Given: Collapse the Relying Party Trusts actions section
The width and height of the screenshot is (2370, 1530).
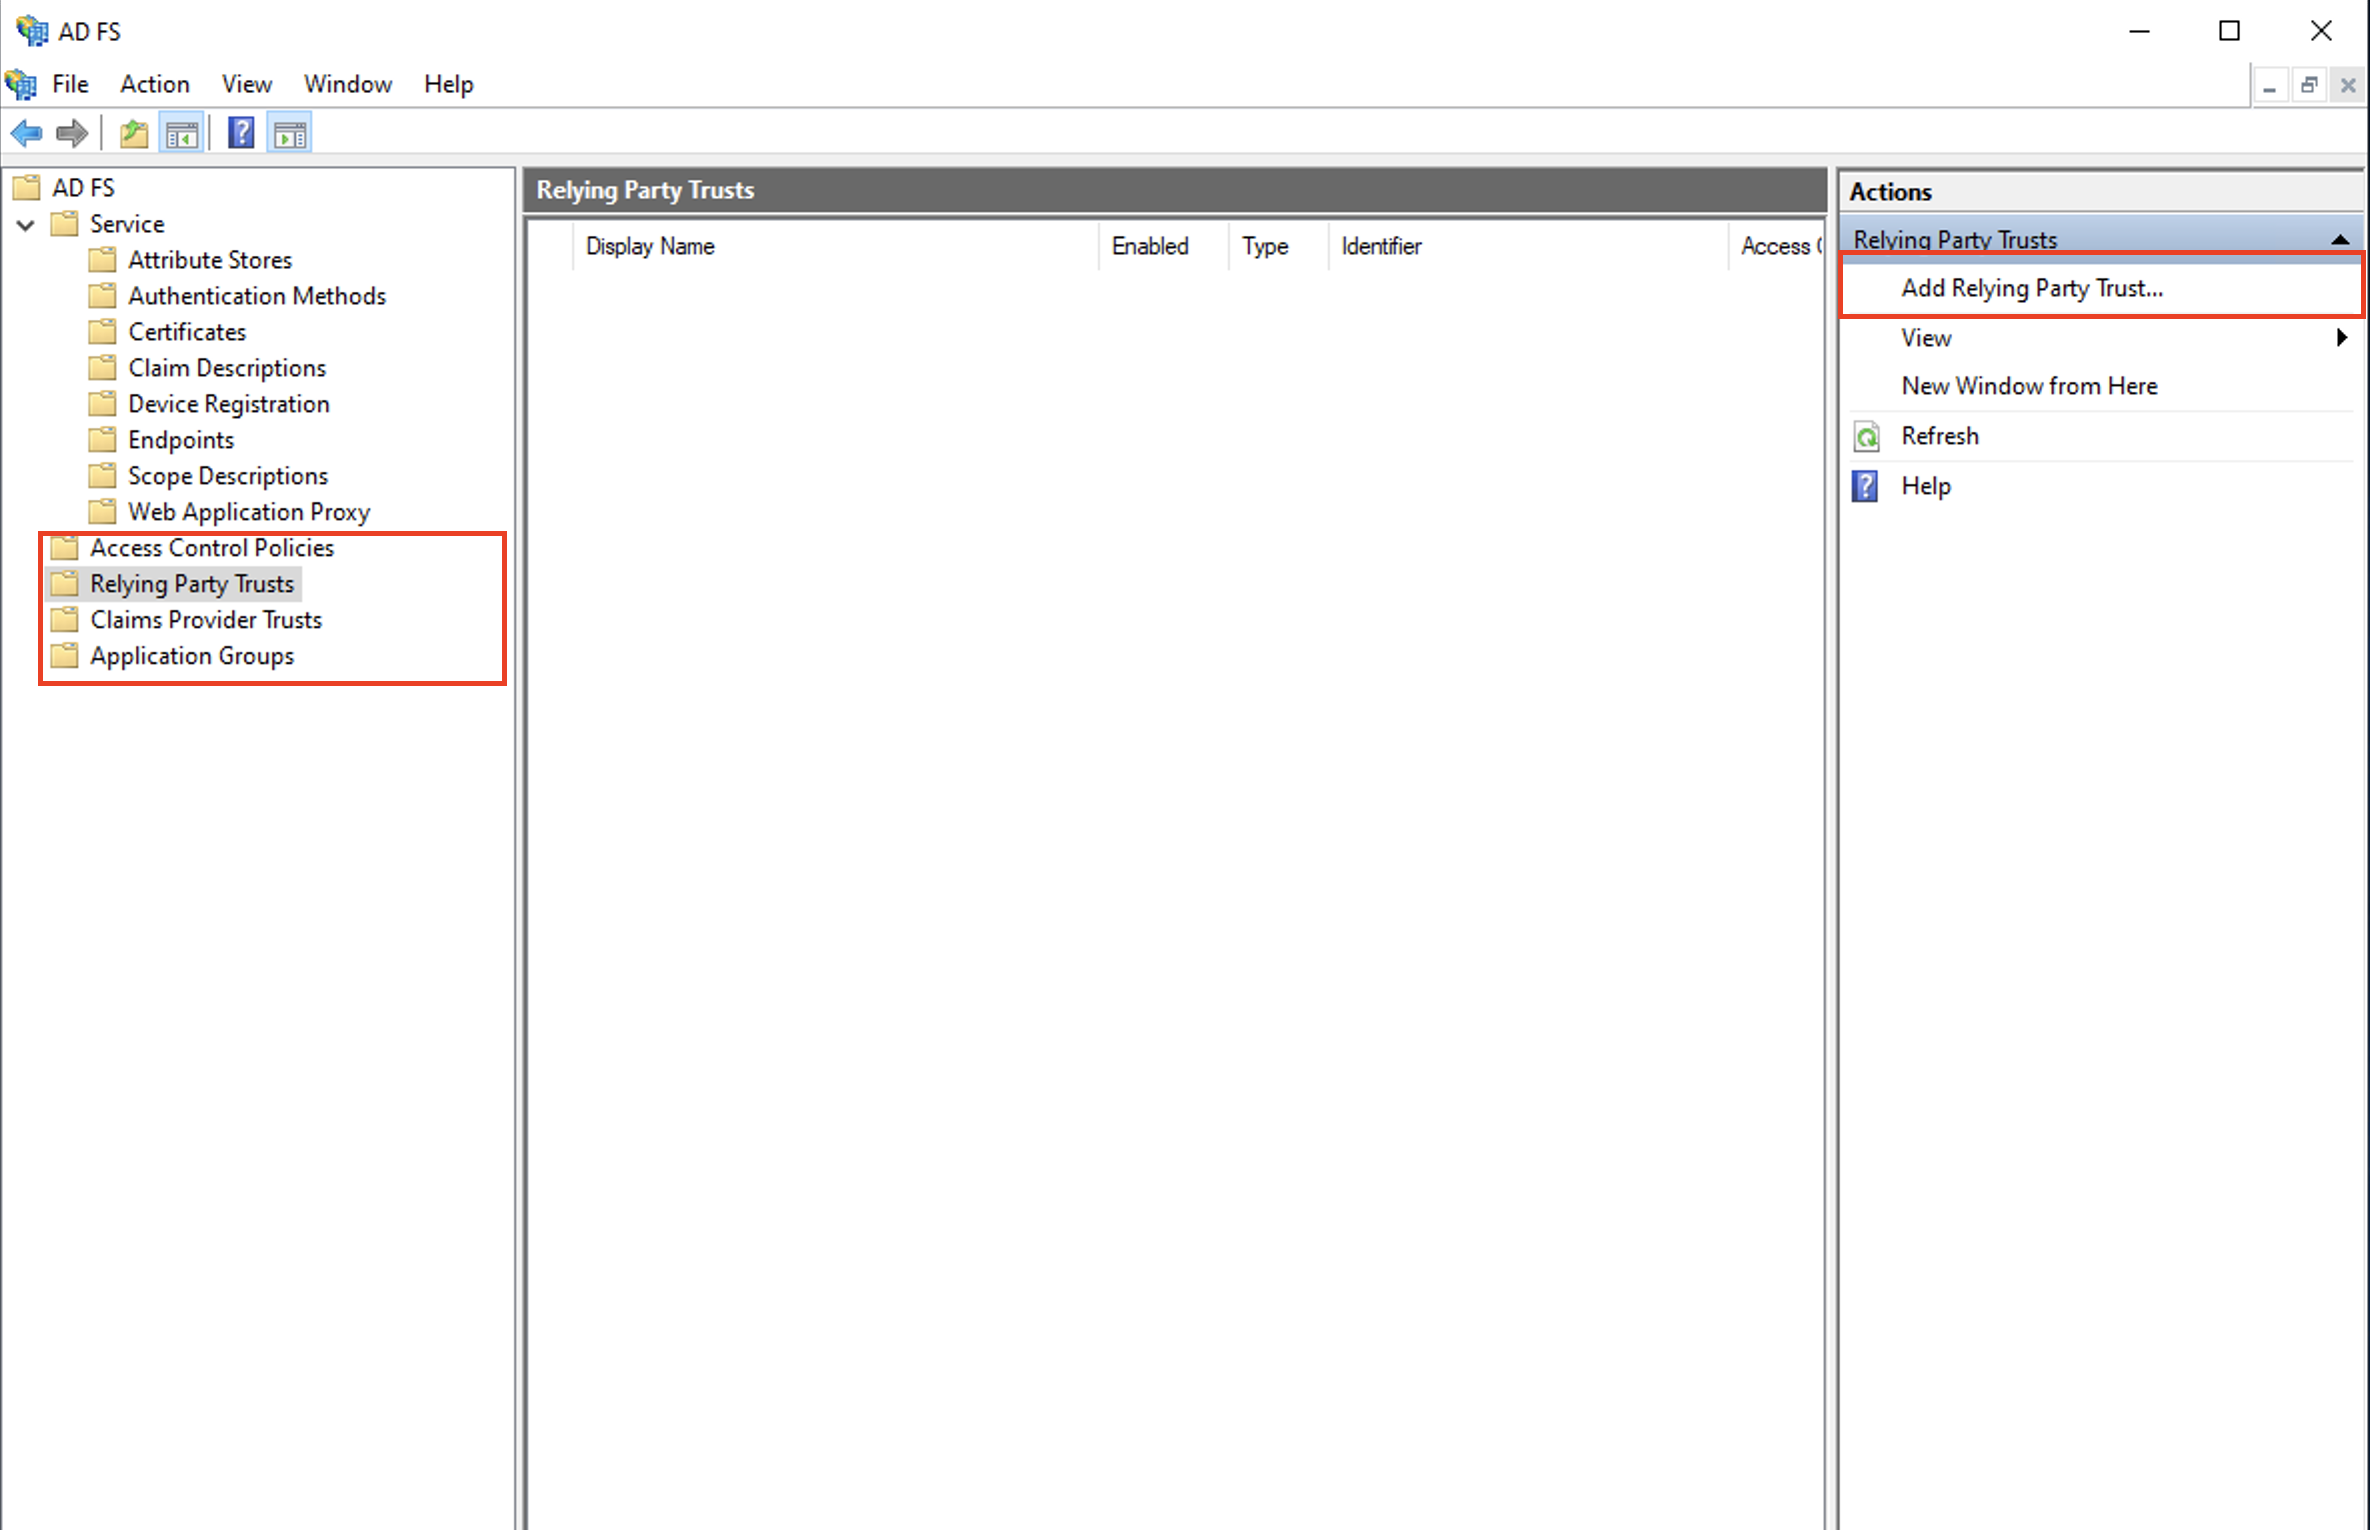Looking at the screenshot, I should click(x=2340, y=240).
